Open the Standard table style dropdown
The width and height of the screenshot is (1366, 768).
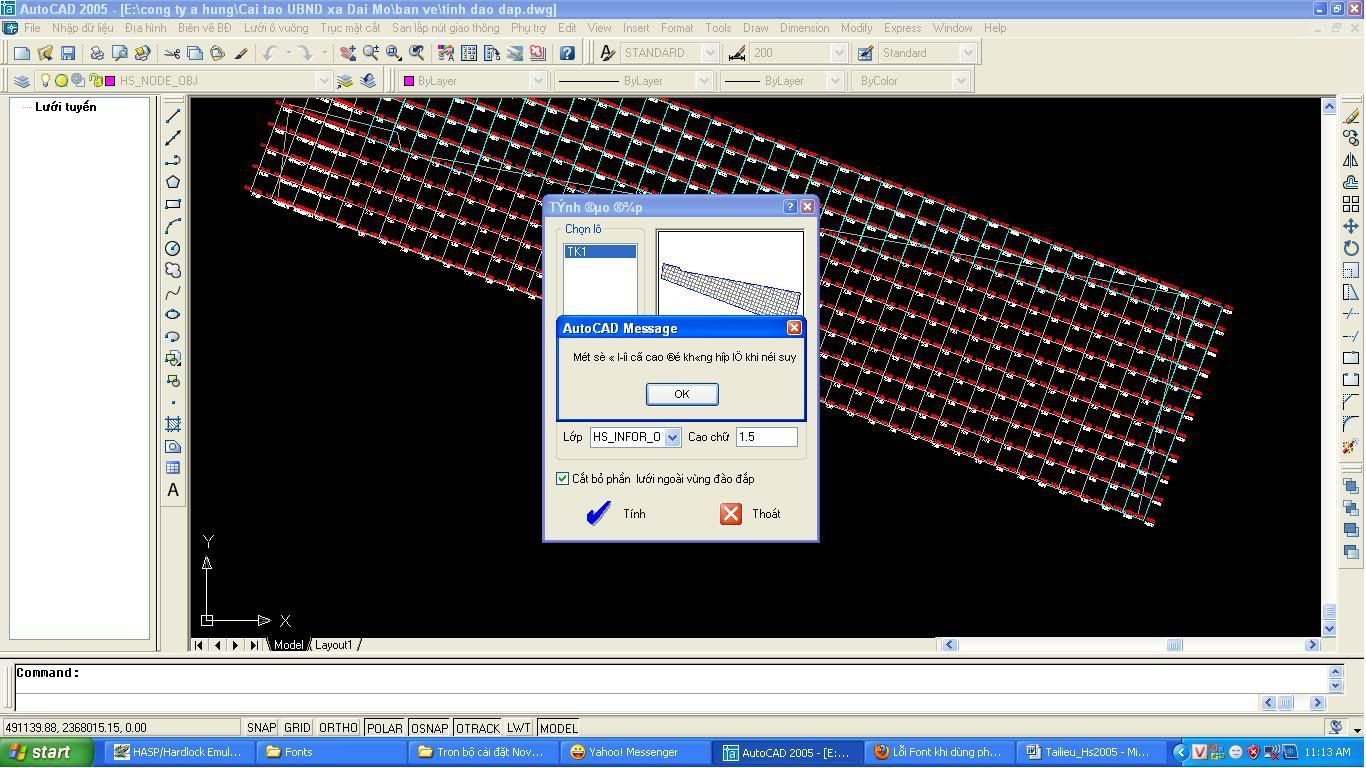[x=968, y=53]
